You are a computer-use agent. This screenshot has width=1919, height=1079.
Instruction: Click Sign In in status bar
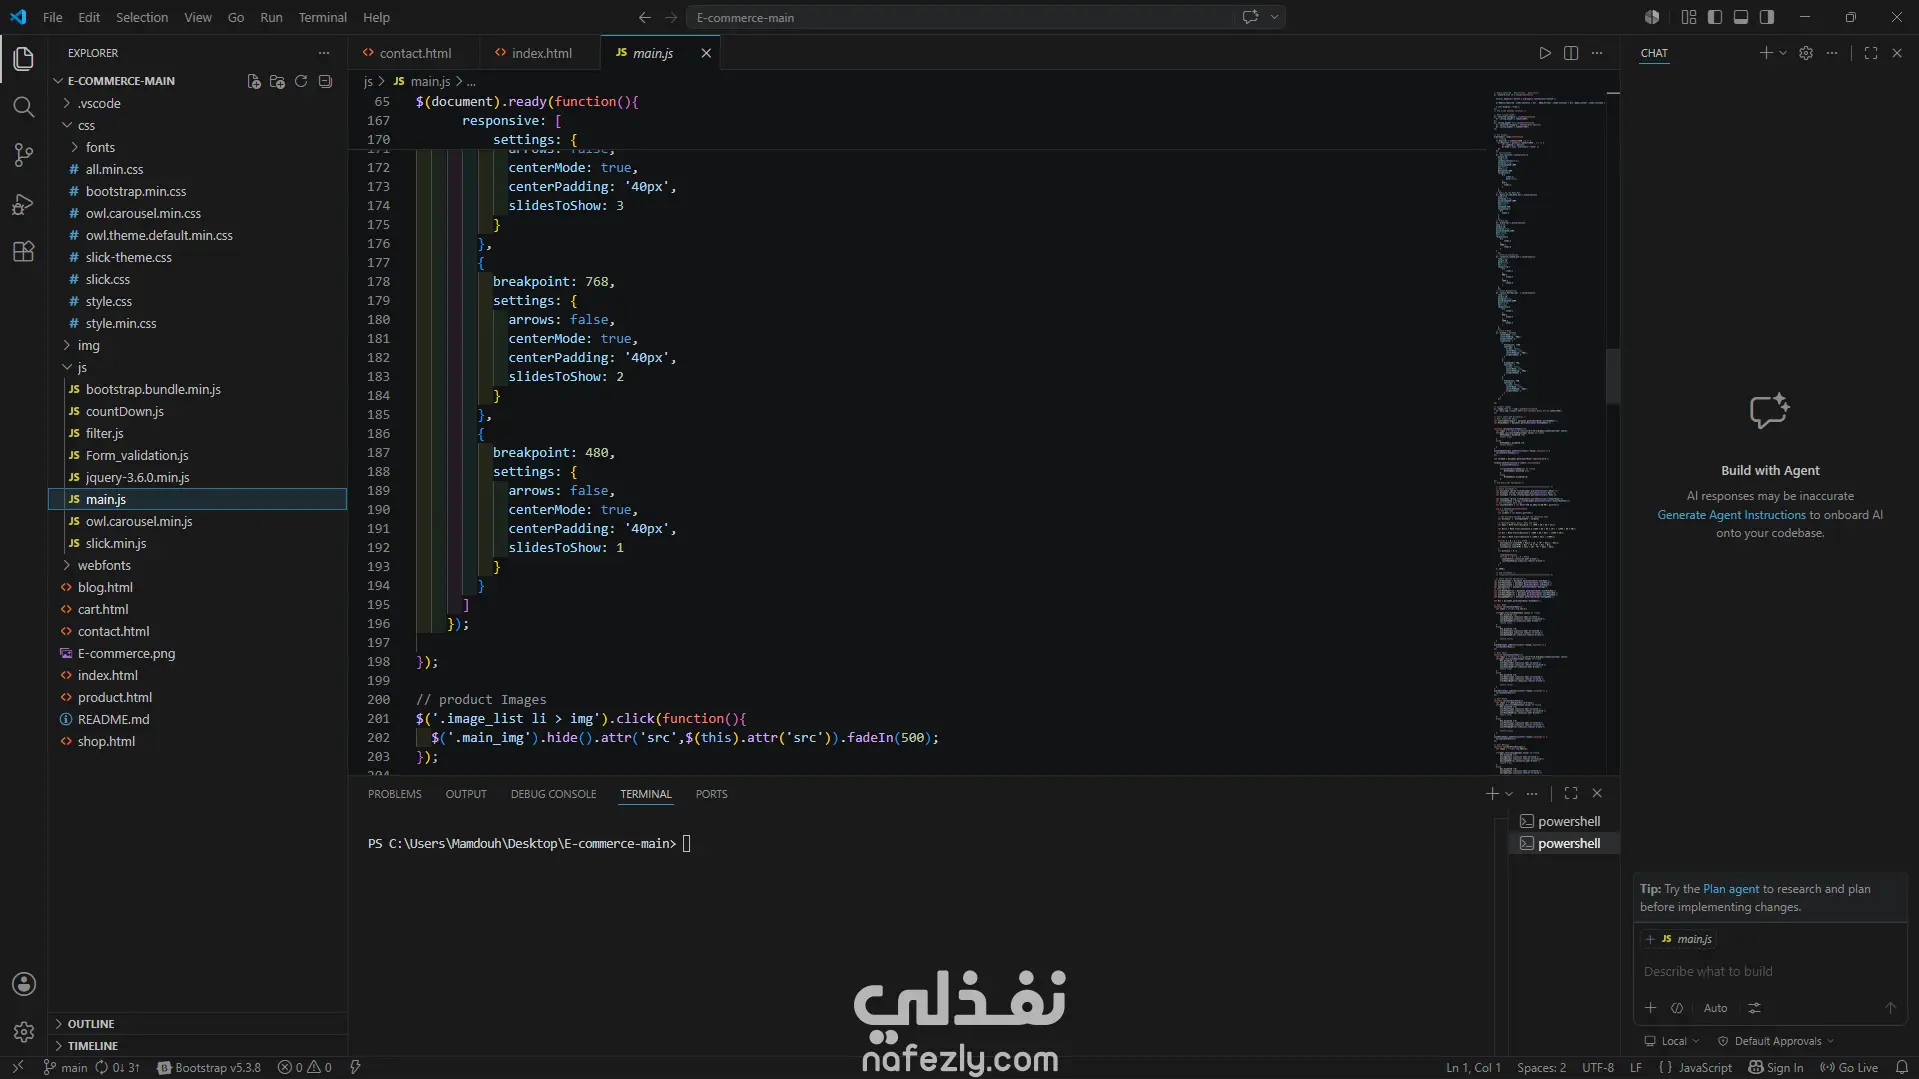click(1776, 1067)
